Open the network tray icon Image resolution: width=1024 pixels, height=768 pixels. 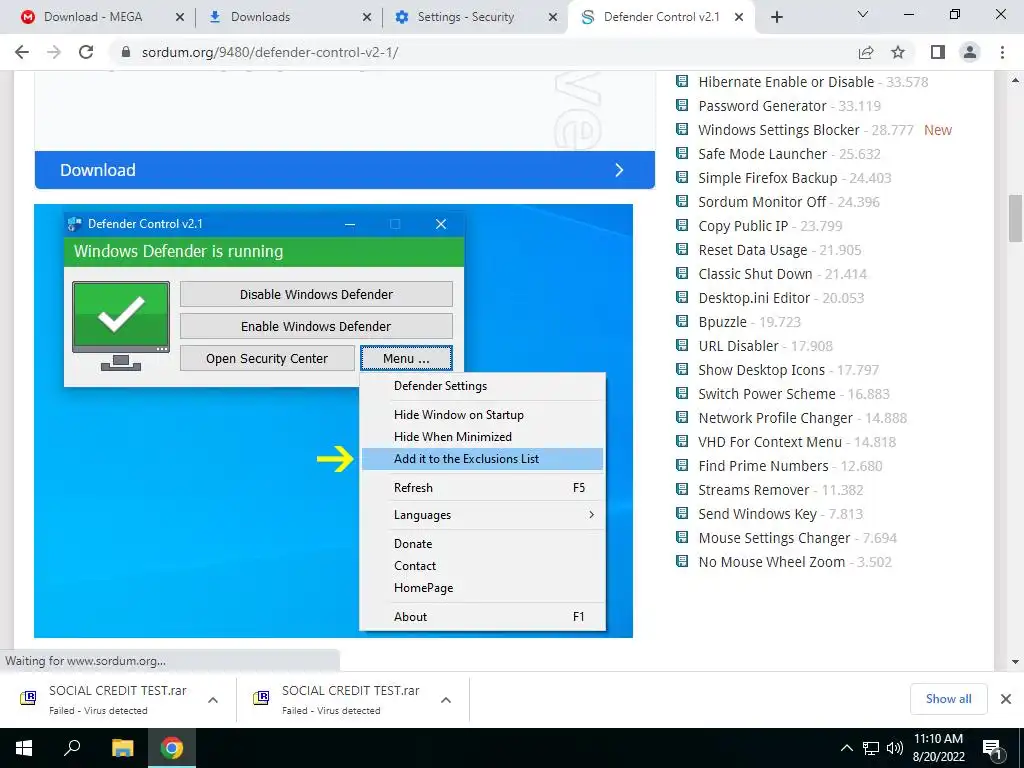[871, 748]
